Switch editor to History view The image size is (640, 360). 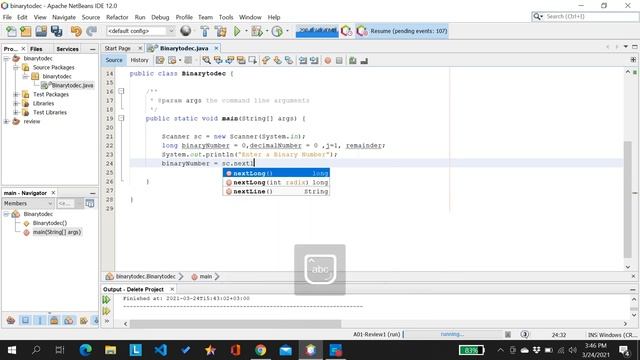139,60
